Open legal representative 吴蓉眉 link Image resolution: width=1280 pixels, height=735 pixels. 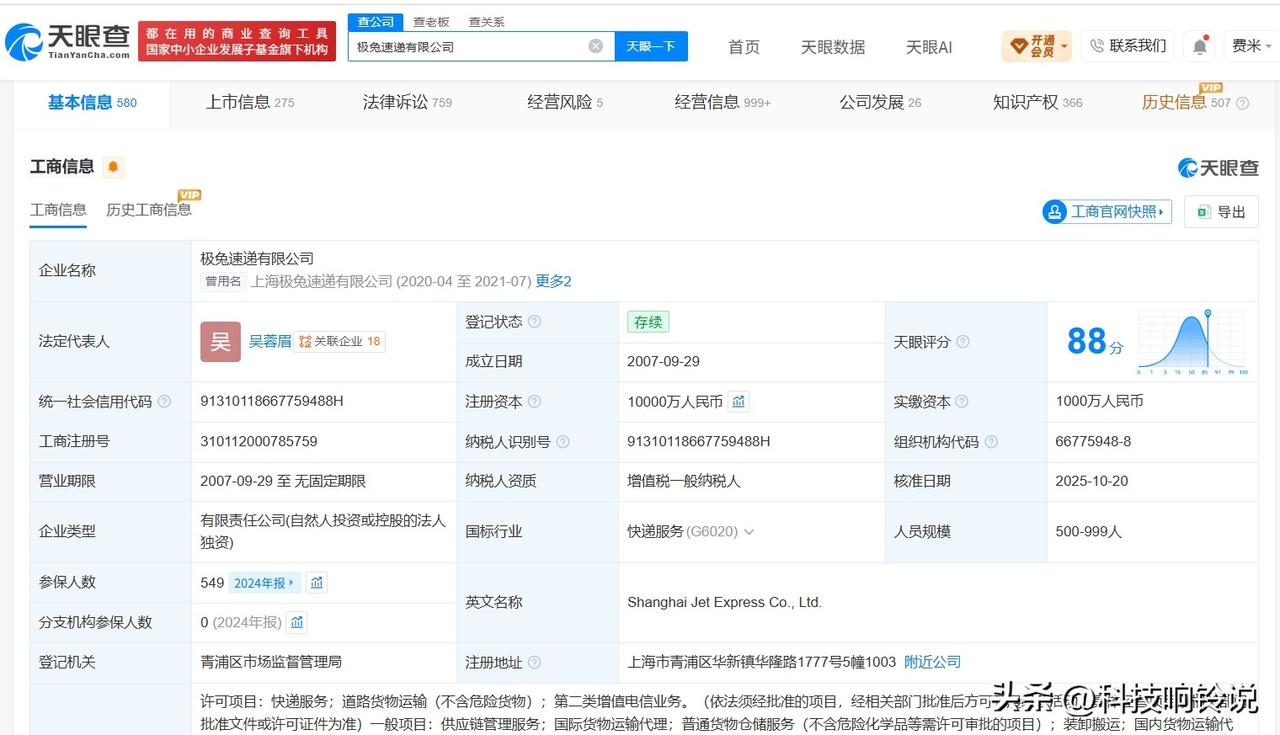tap(270, 341)
